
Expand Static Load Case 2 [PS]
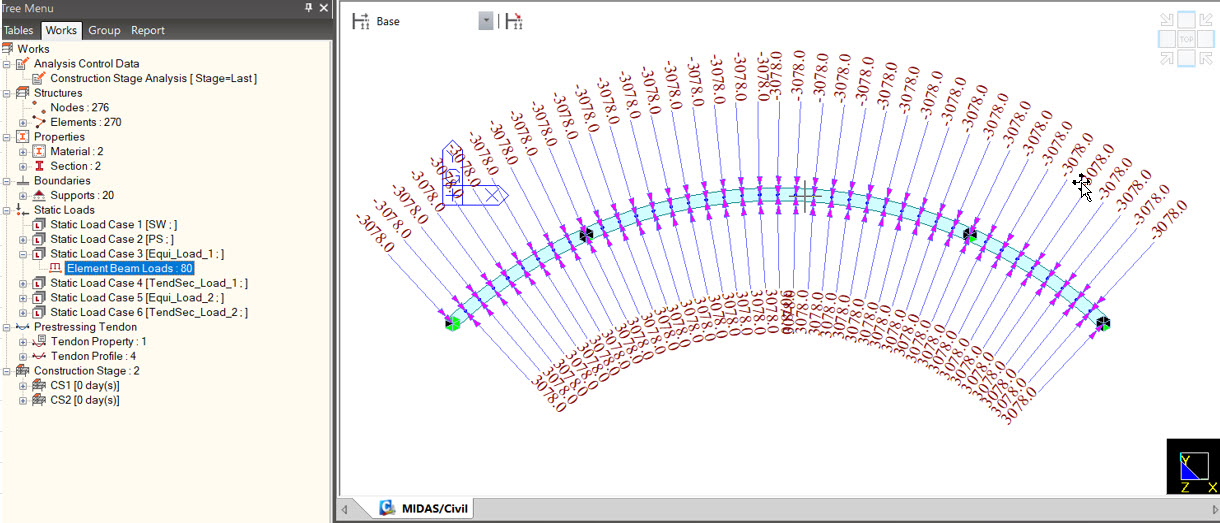tap(23, 239)
